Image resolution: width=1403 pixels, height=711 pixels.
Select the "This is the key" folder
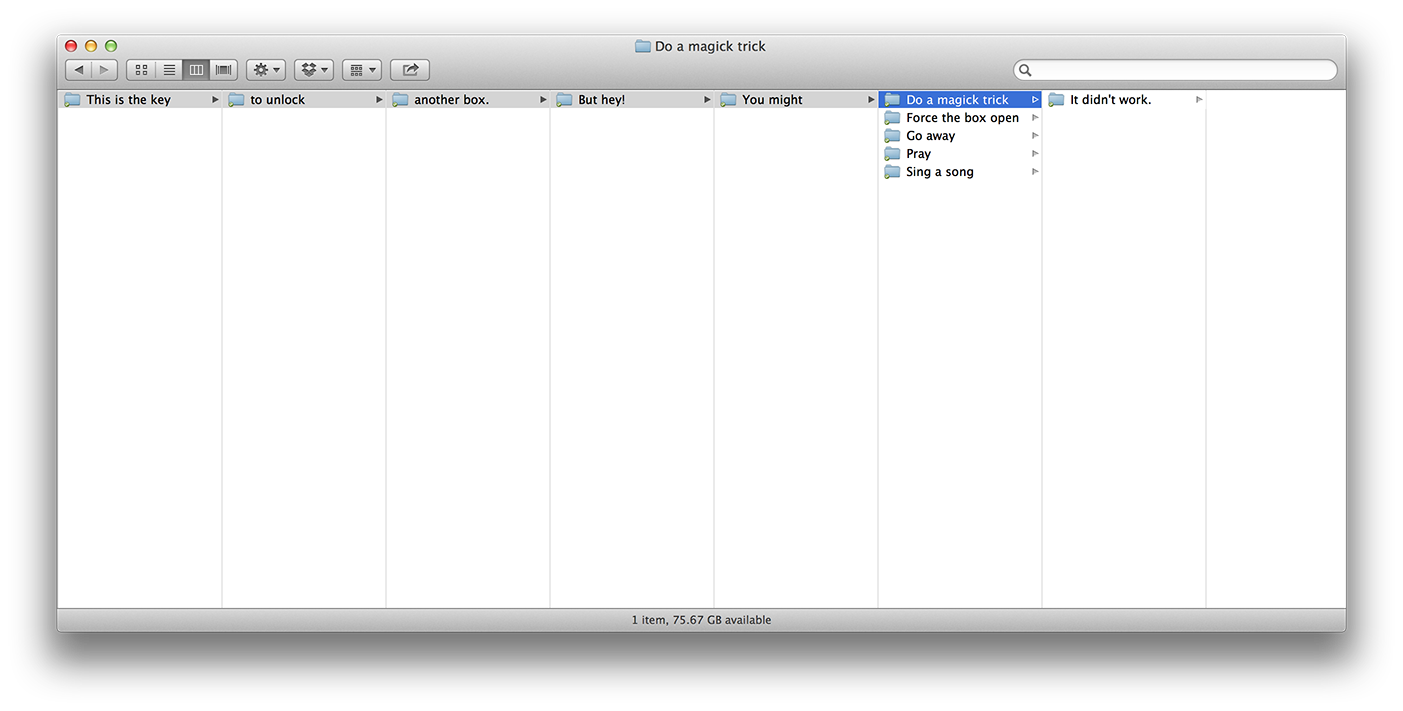[x=128, y=100]
